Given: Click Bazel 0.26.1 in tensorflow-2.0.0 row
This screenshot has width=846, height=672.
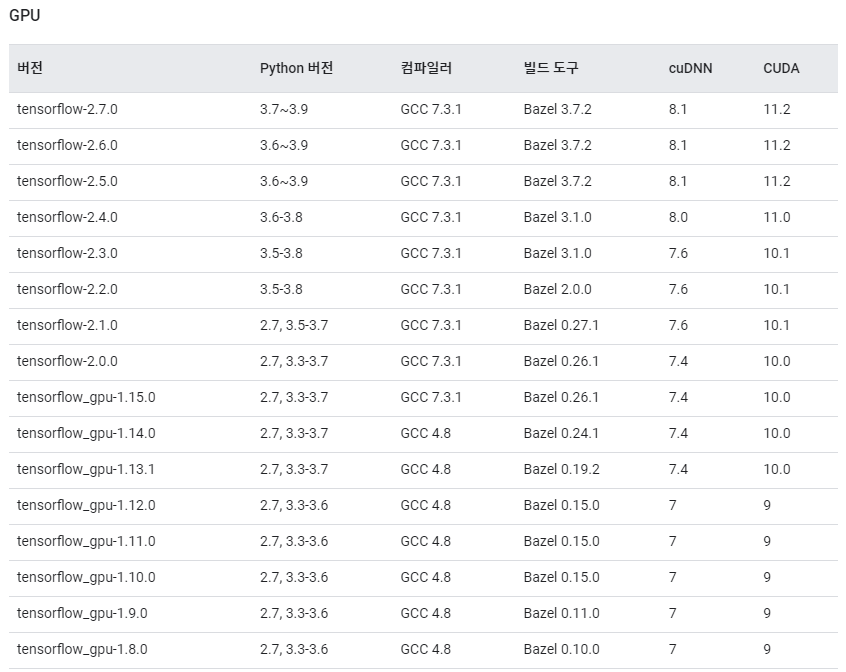Looking at the screenshot, I should [x=561, y=361].
